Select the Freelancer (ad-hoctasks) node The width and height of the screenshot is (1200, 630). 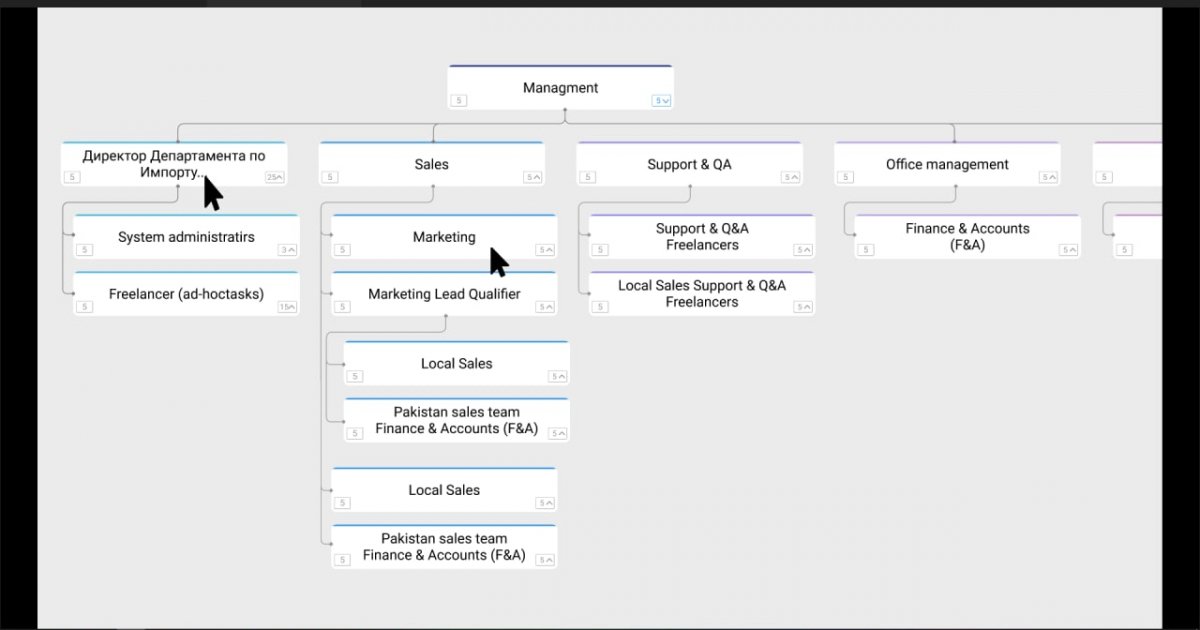click(186, 294)
